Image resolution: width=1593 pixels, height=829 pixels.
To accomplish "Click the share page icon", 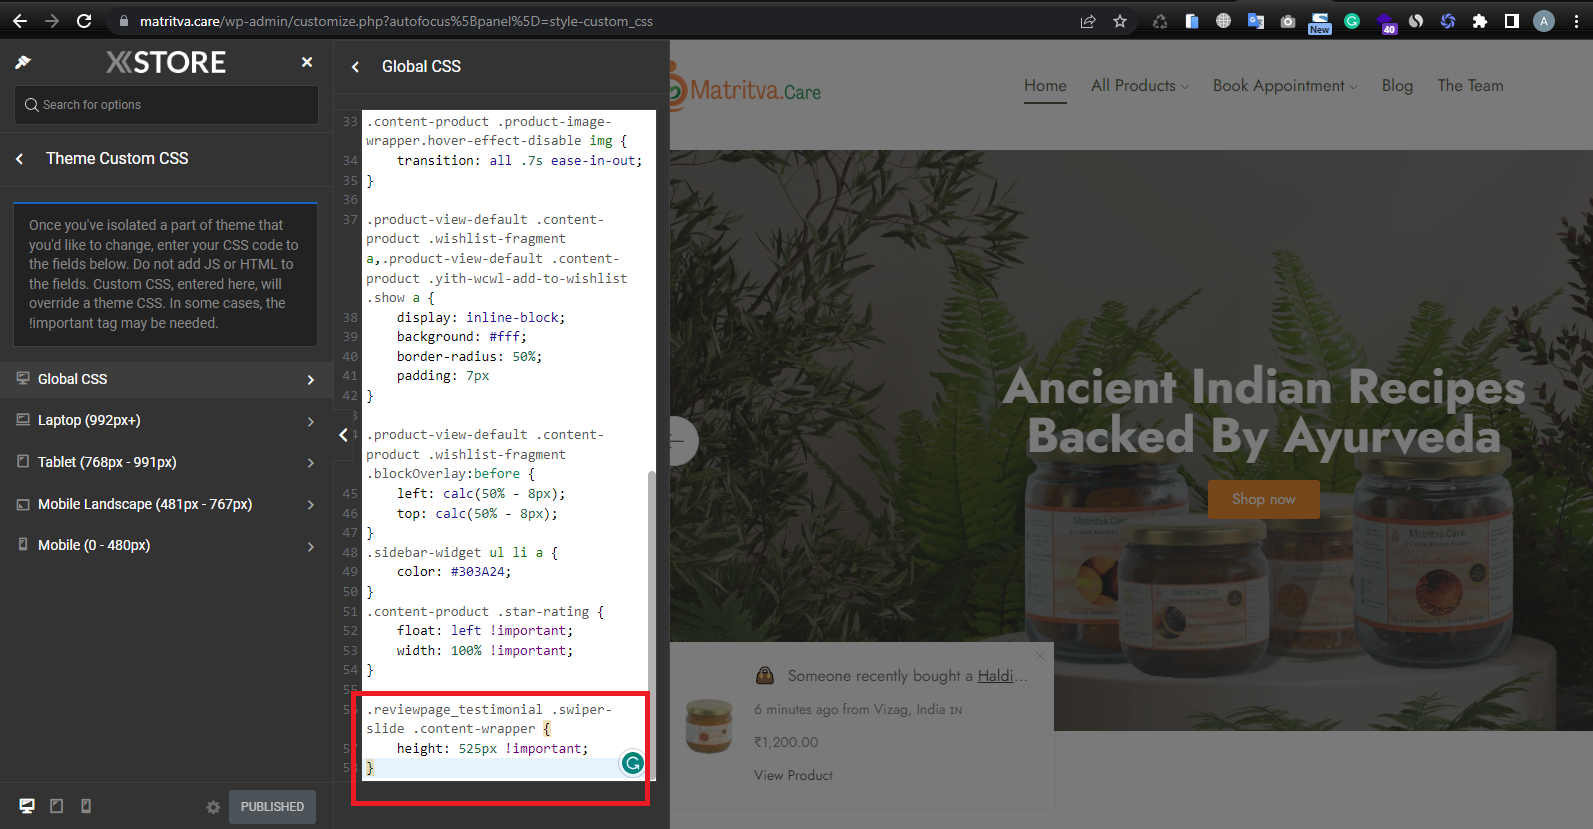I will pyautogui.click(x=1088, y=21).
